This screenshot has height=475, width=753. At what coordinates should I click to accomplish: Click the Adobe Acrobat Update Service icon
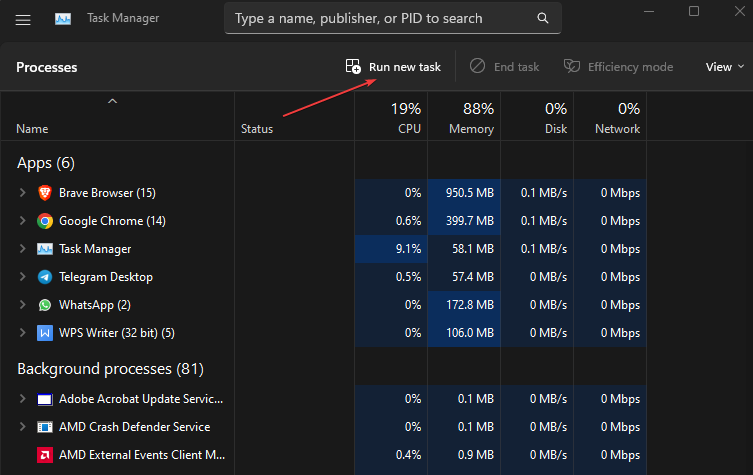tap(45, 399)
